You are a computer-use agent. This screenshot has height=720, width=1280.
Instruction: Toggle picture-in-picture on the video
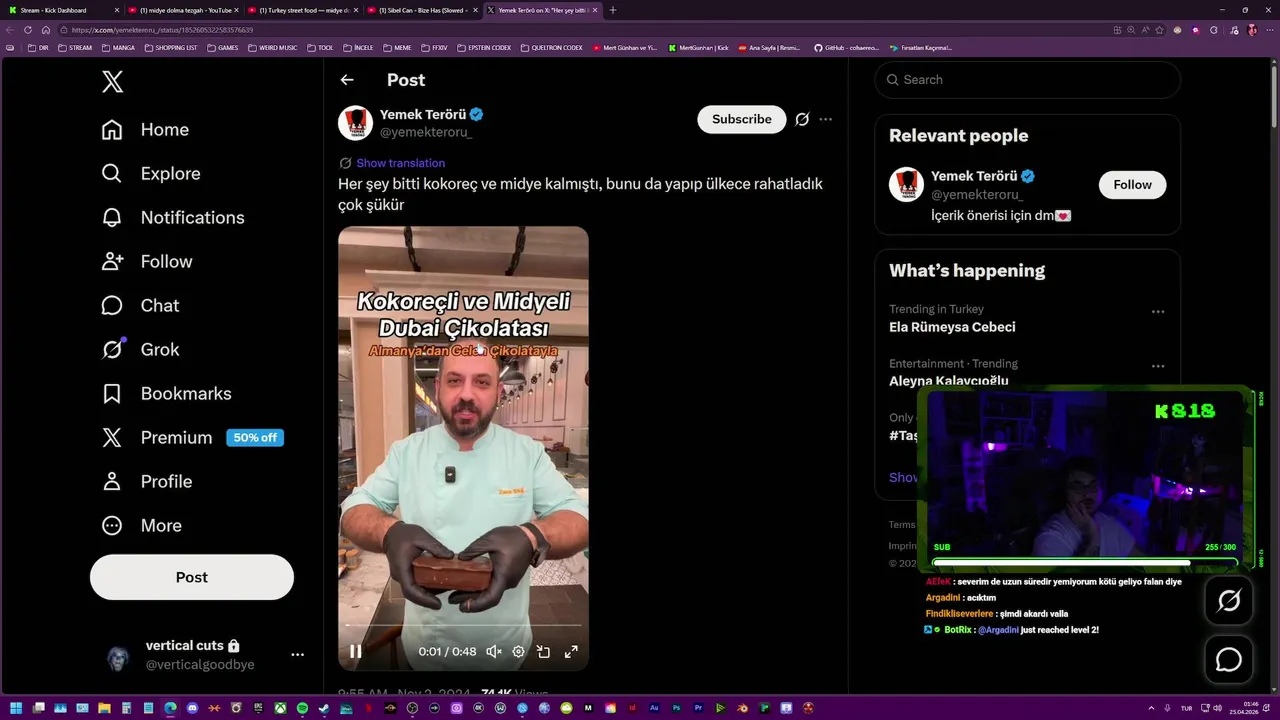coord(544,651)
